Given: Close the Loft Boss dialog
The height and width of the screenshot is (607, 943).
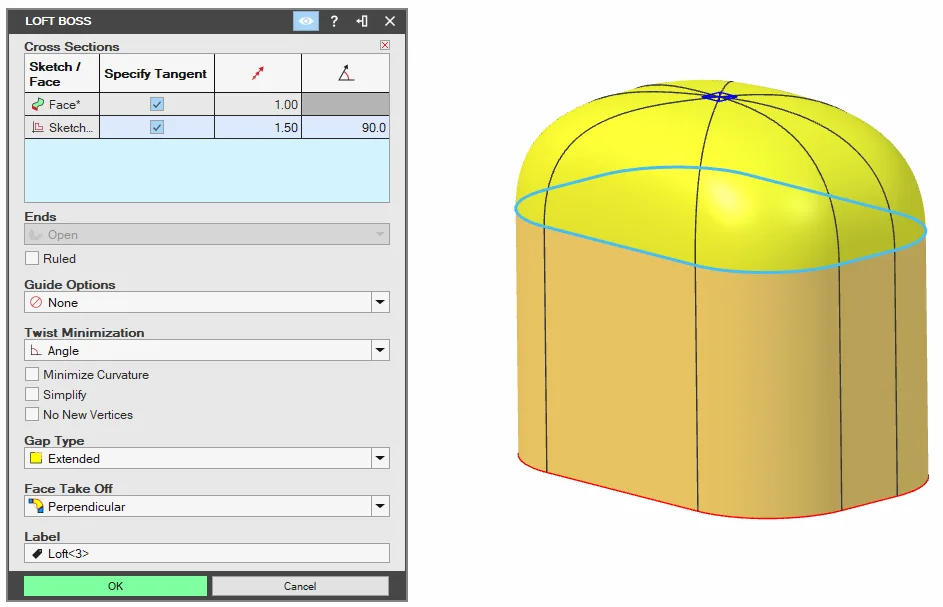Looking at the screenshot, I should click(x=390, y=21).
